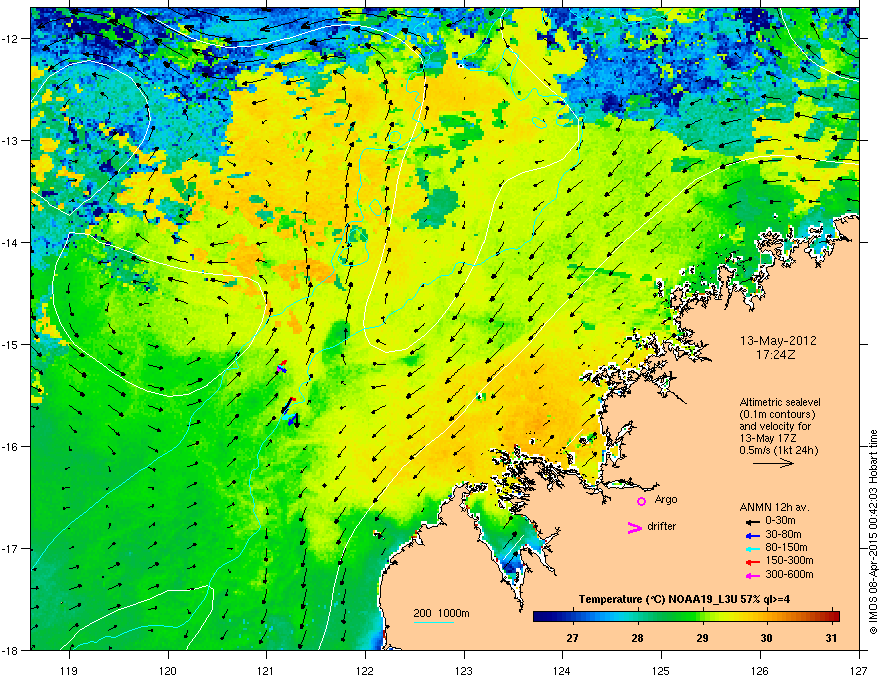The height and width of the screenshot is (680, 880).
Task: Click the longitude axis label 126
Action: click(760, 670)
